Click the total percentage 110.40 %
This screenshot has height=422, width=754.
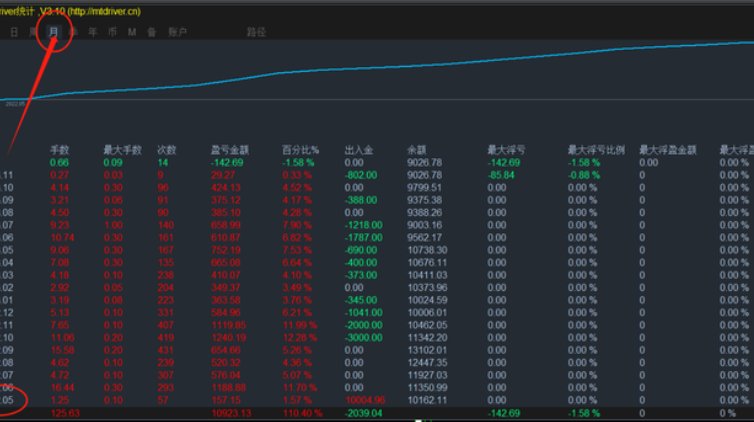(x=302, y=413)
